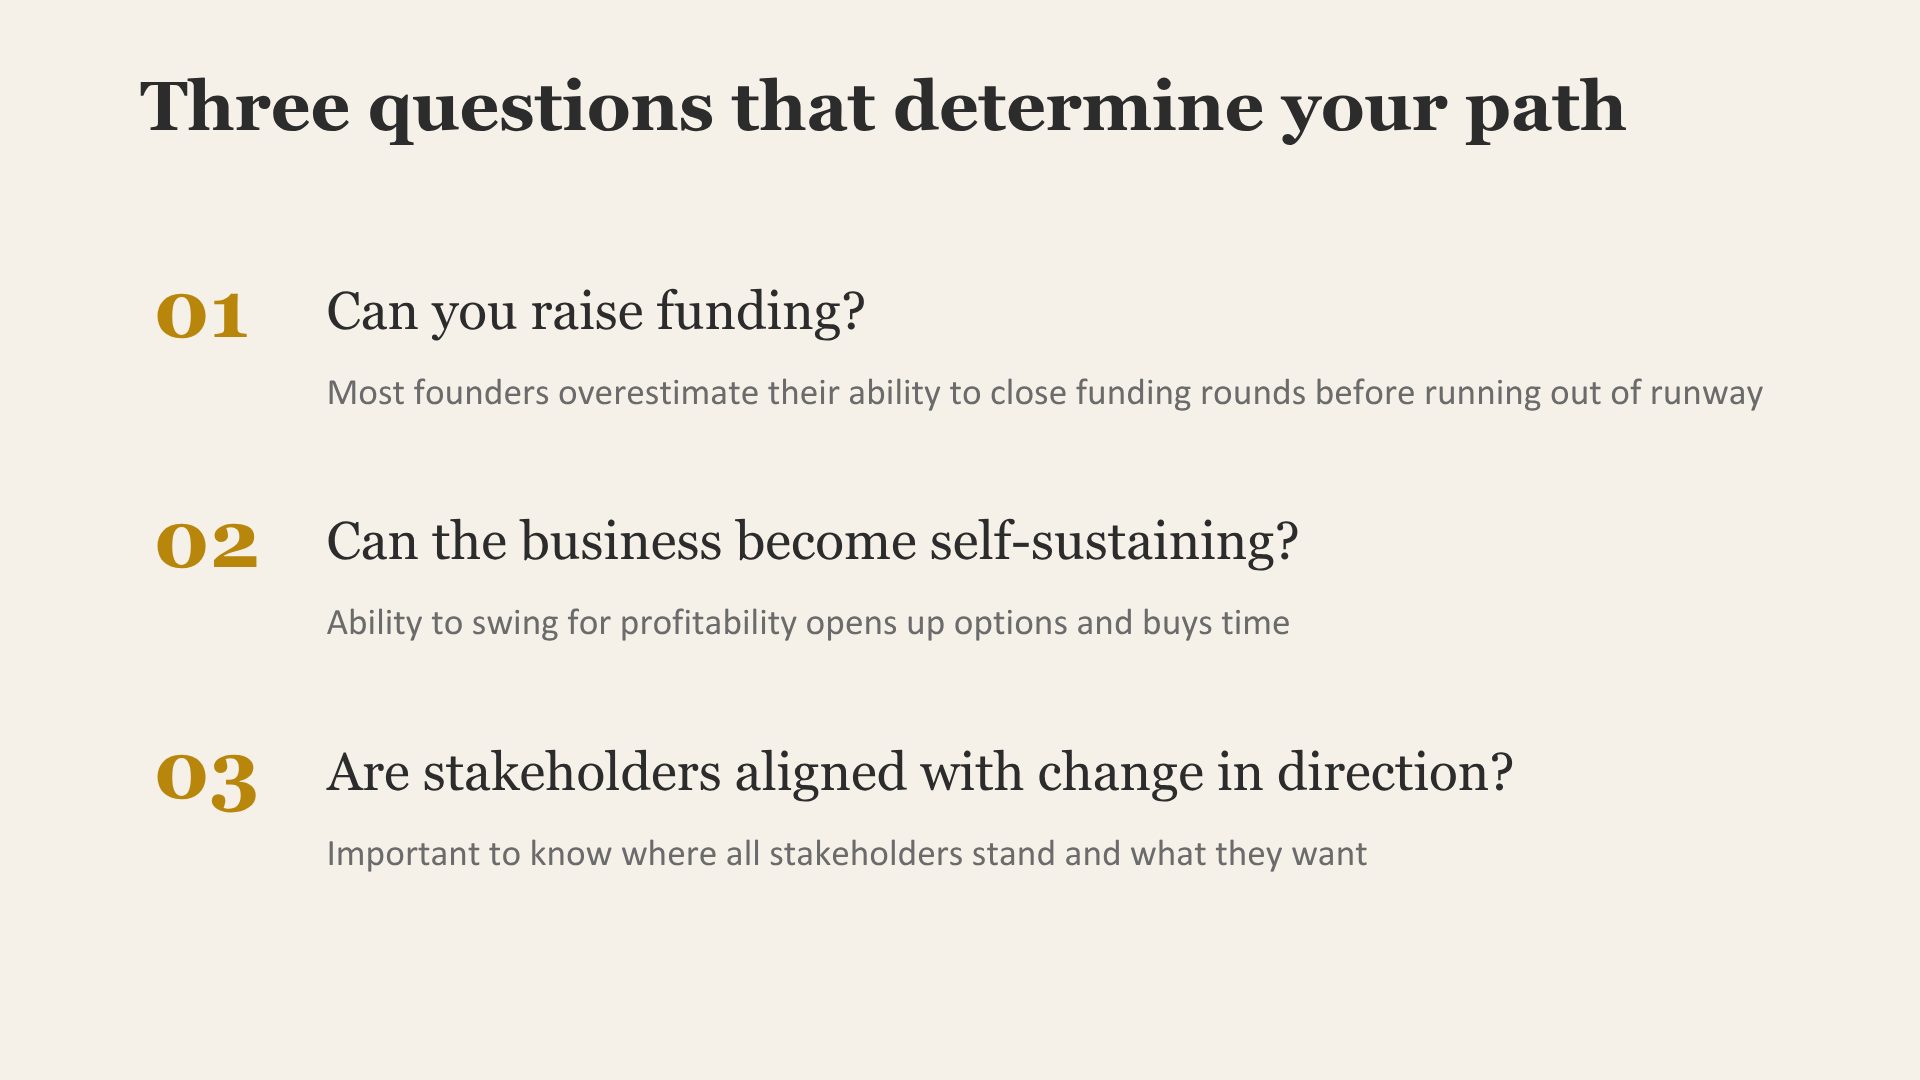1920x1080 pixels.
Task: Select the gold '03' number marker
Action: pyautogui.click(x=207, y=780)
